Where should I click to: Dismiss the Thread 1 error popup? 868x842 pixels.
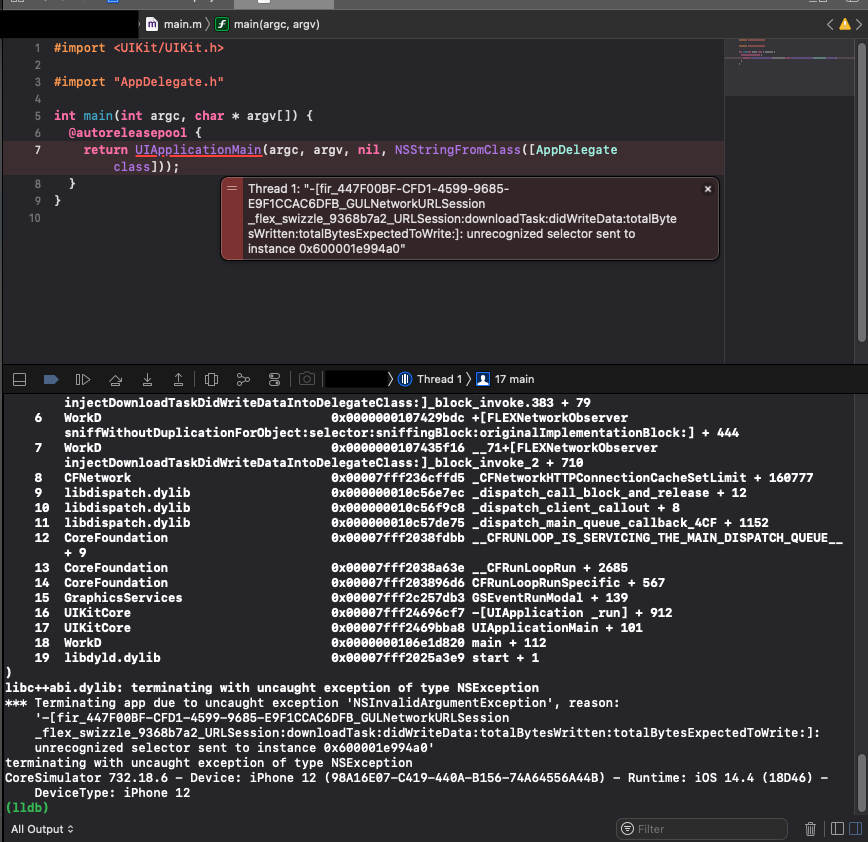(707, 189)
